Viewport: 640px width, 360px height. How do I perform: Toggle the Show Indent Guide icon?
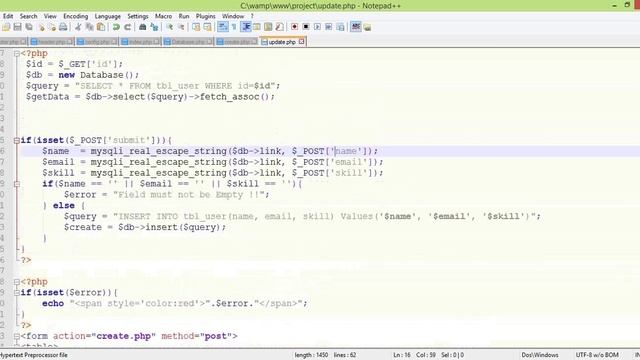245,27
